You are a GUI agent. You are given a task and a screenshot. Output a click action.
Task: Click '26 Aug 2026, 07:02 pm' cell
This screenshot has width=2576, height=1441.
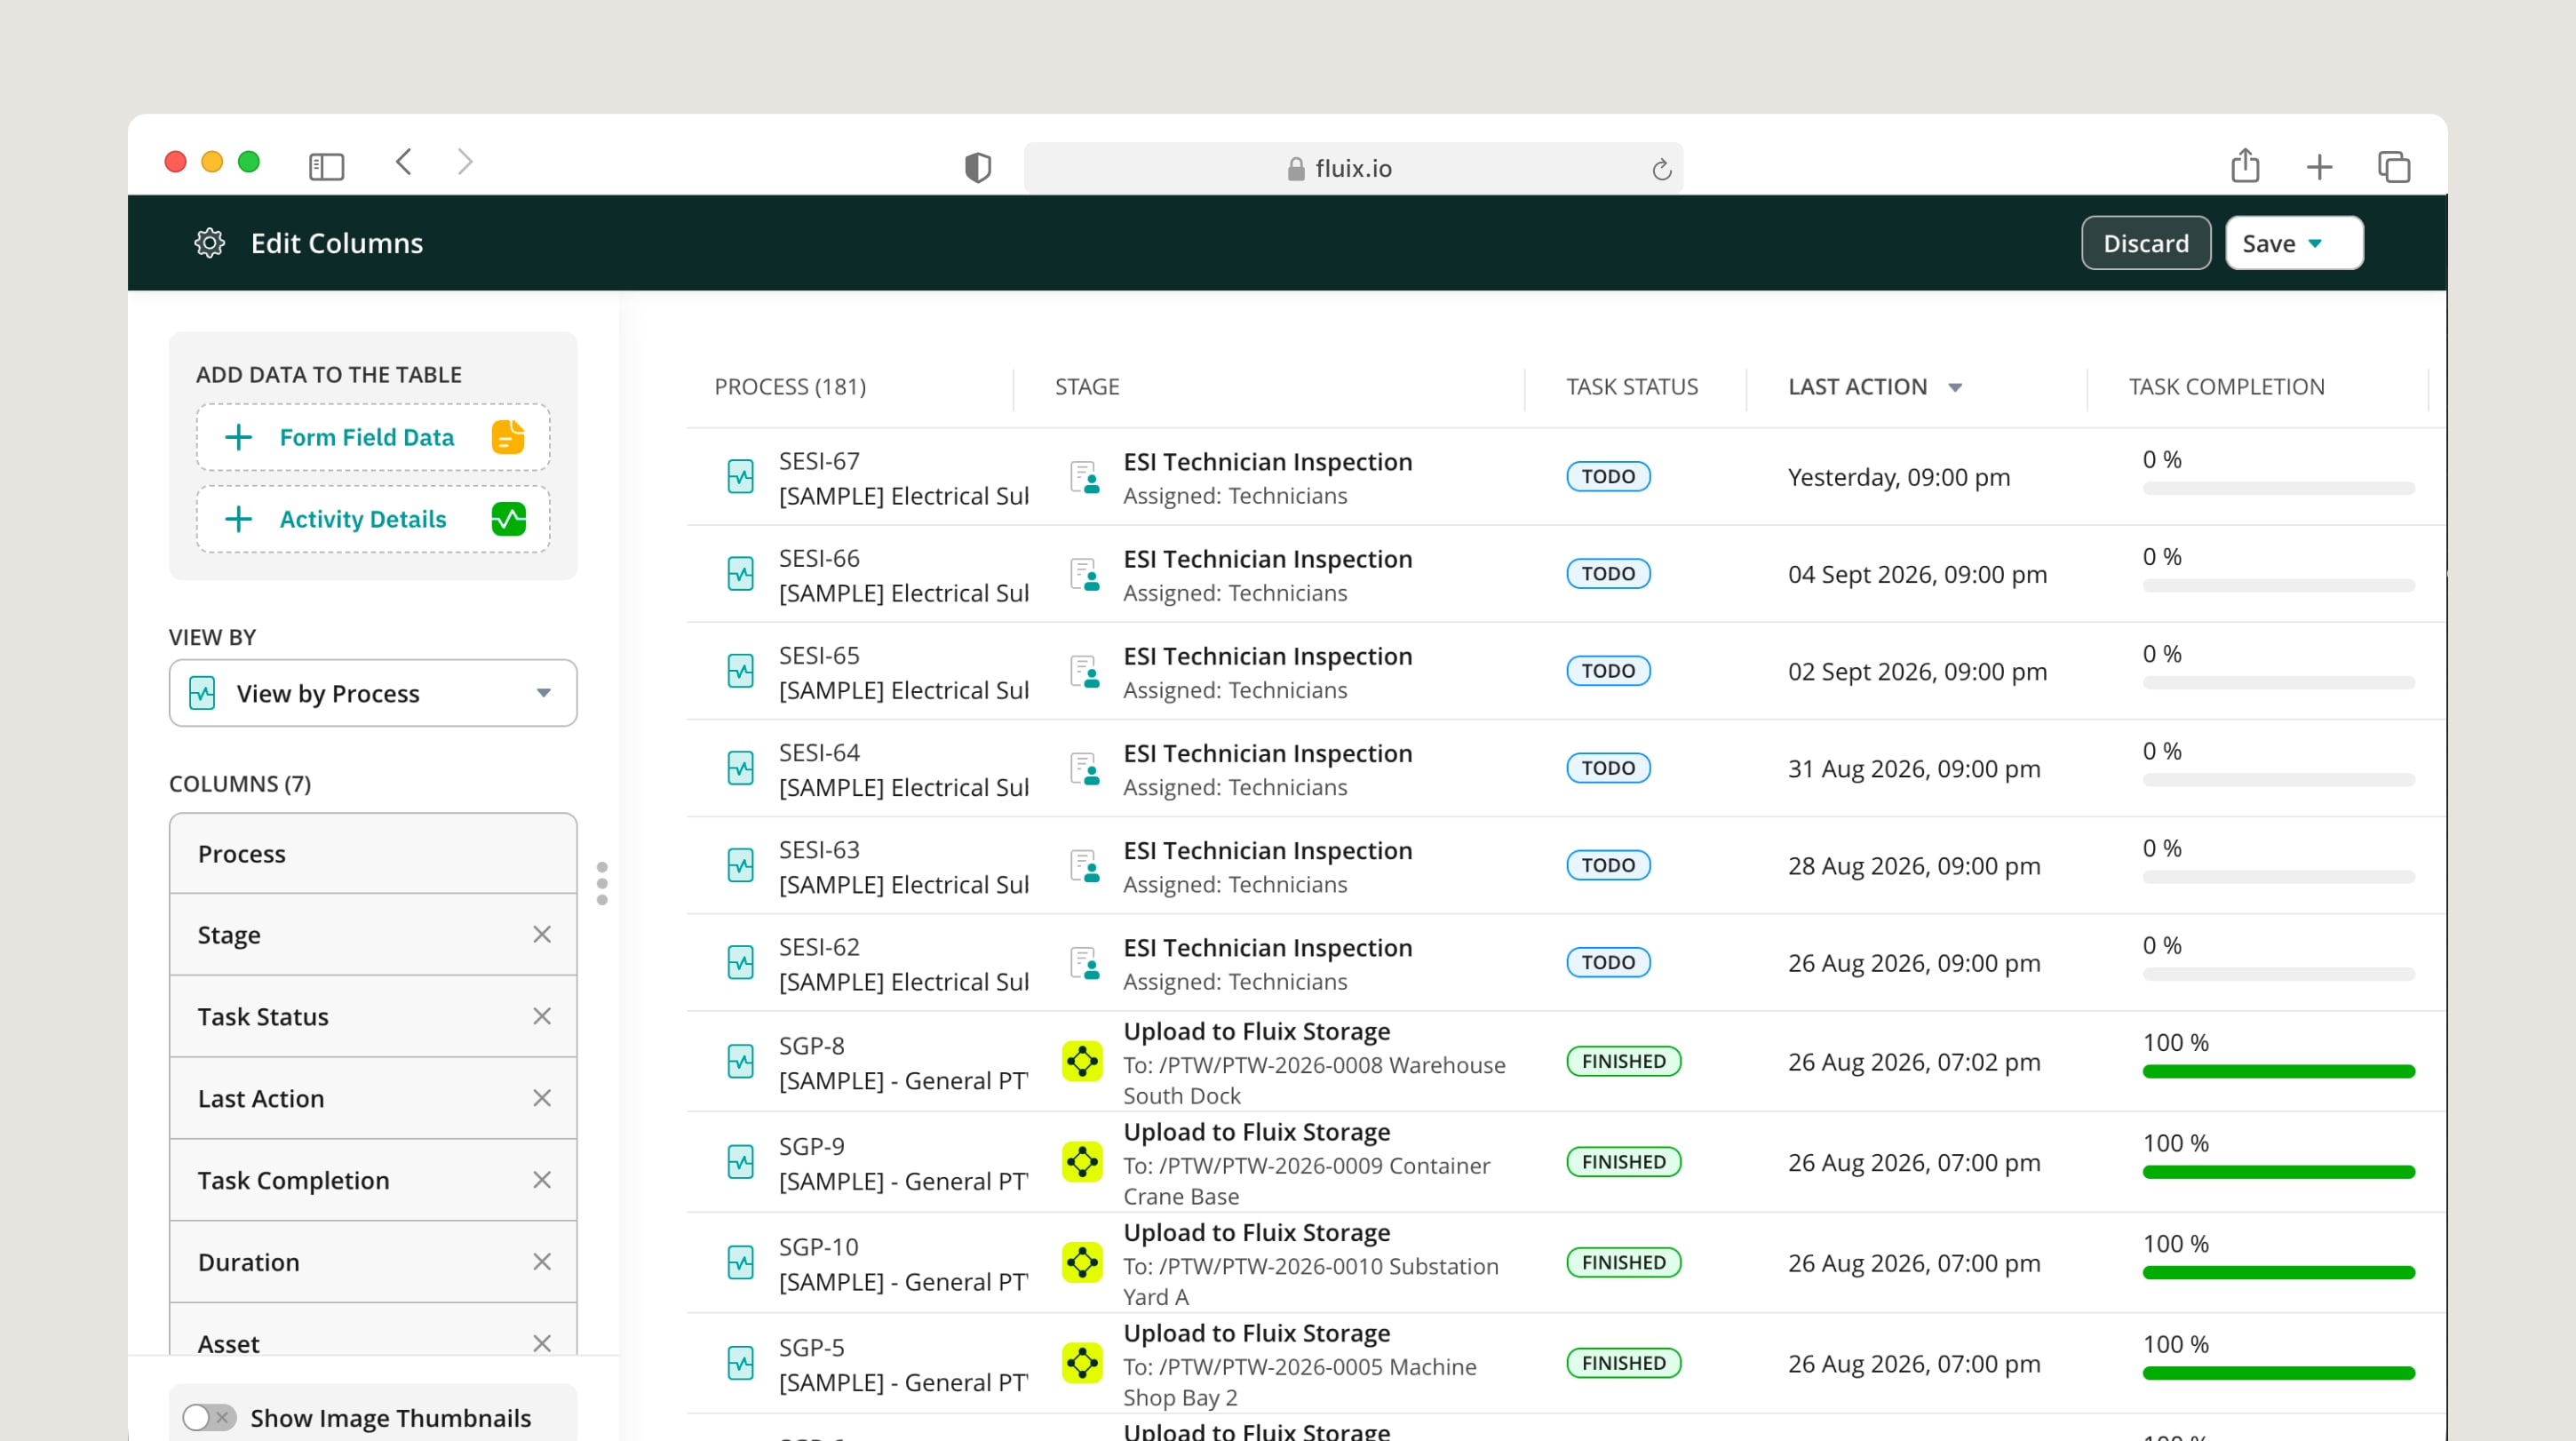pos(1914,1062)
